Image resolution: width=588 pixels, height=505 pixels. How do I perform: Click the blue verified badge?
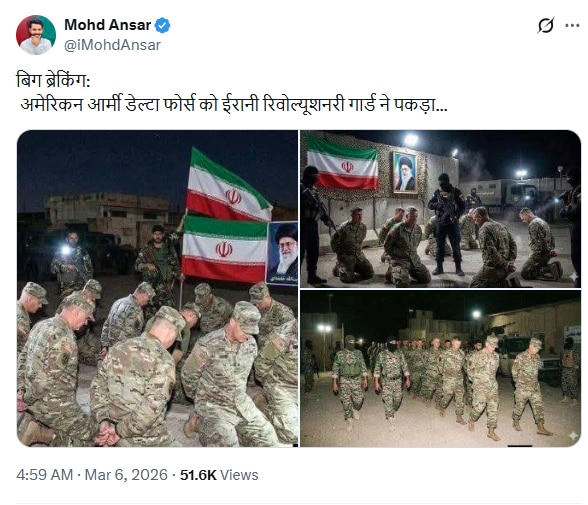pos(163,25)
